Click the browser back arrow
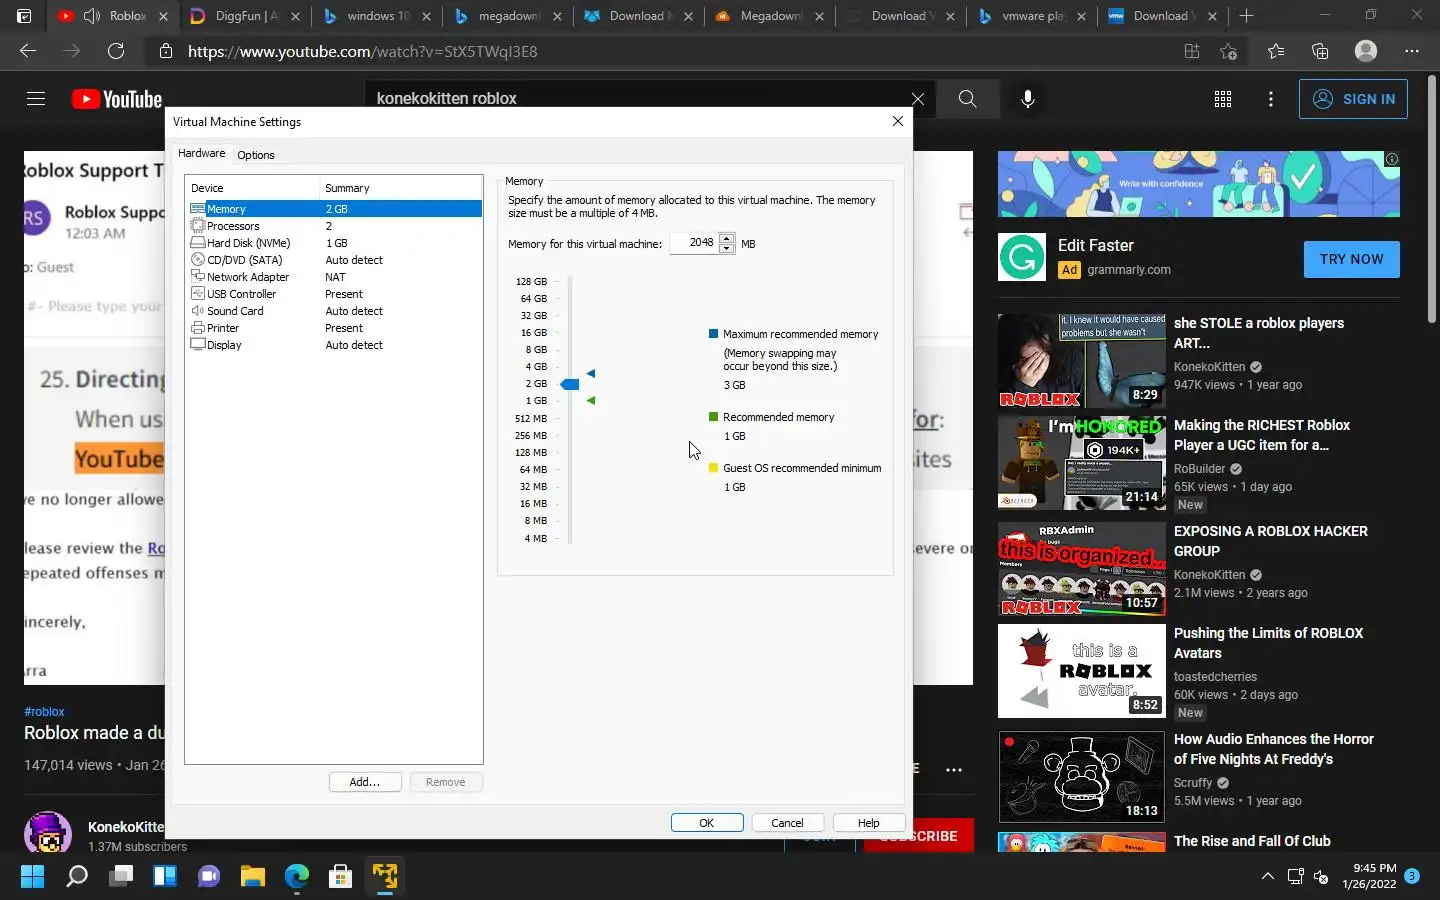The height and width of the screenshot is (900, 1440). [x=28, y=51]
